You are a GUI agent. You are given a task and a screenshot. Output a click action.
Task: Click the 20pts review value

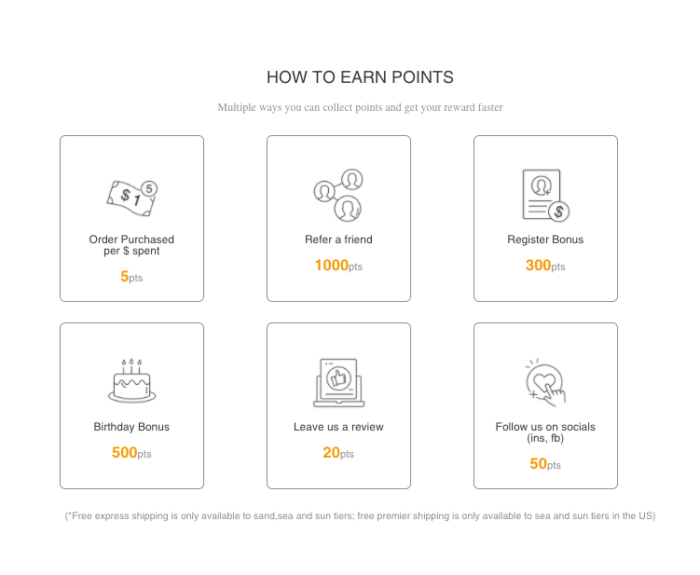point(338,453)
